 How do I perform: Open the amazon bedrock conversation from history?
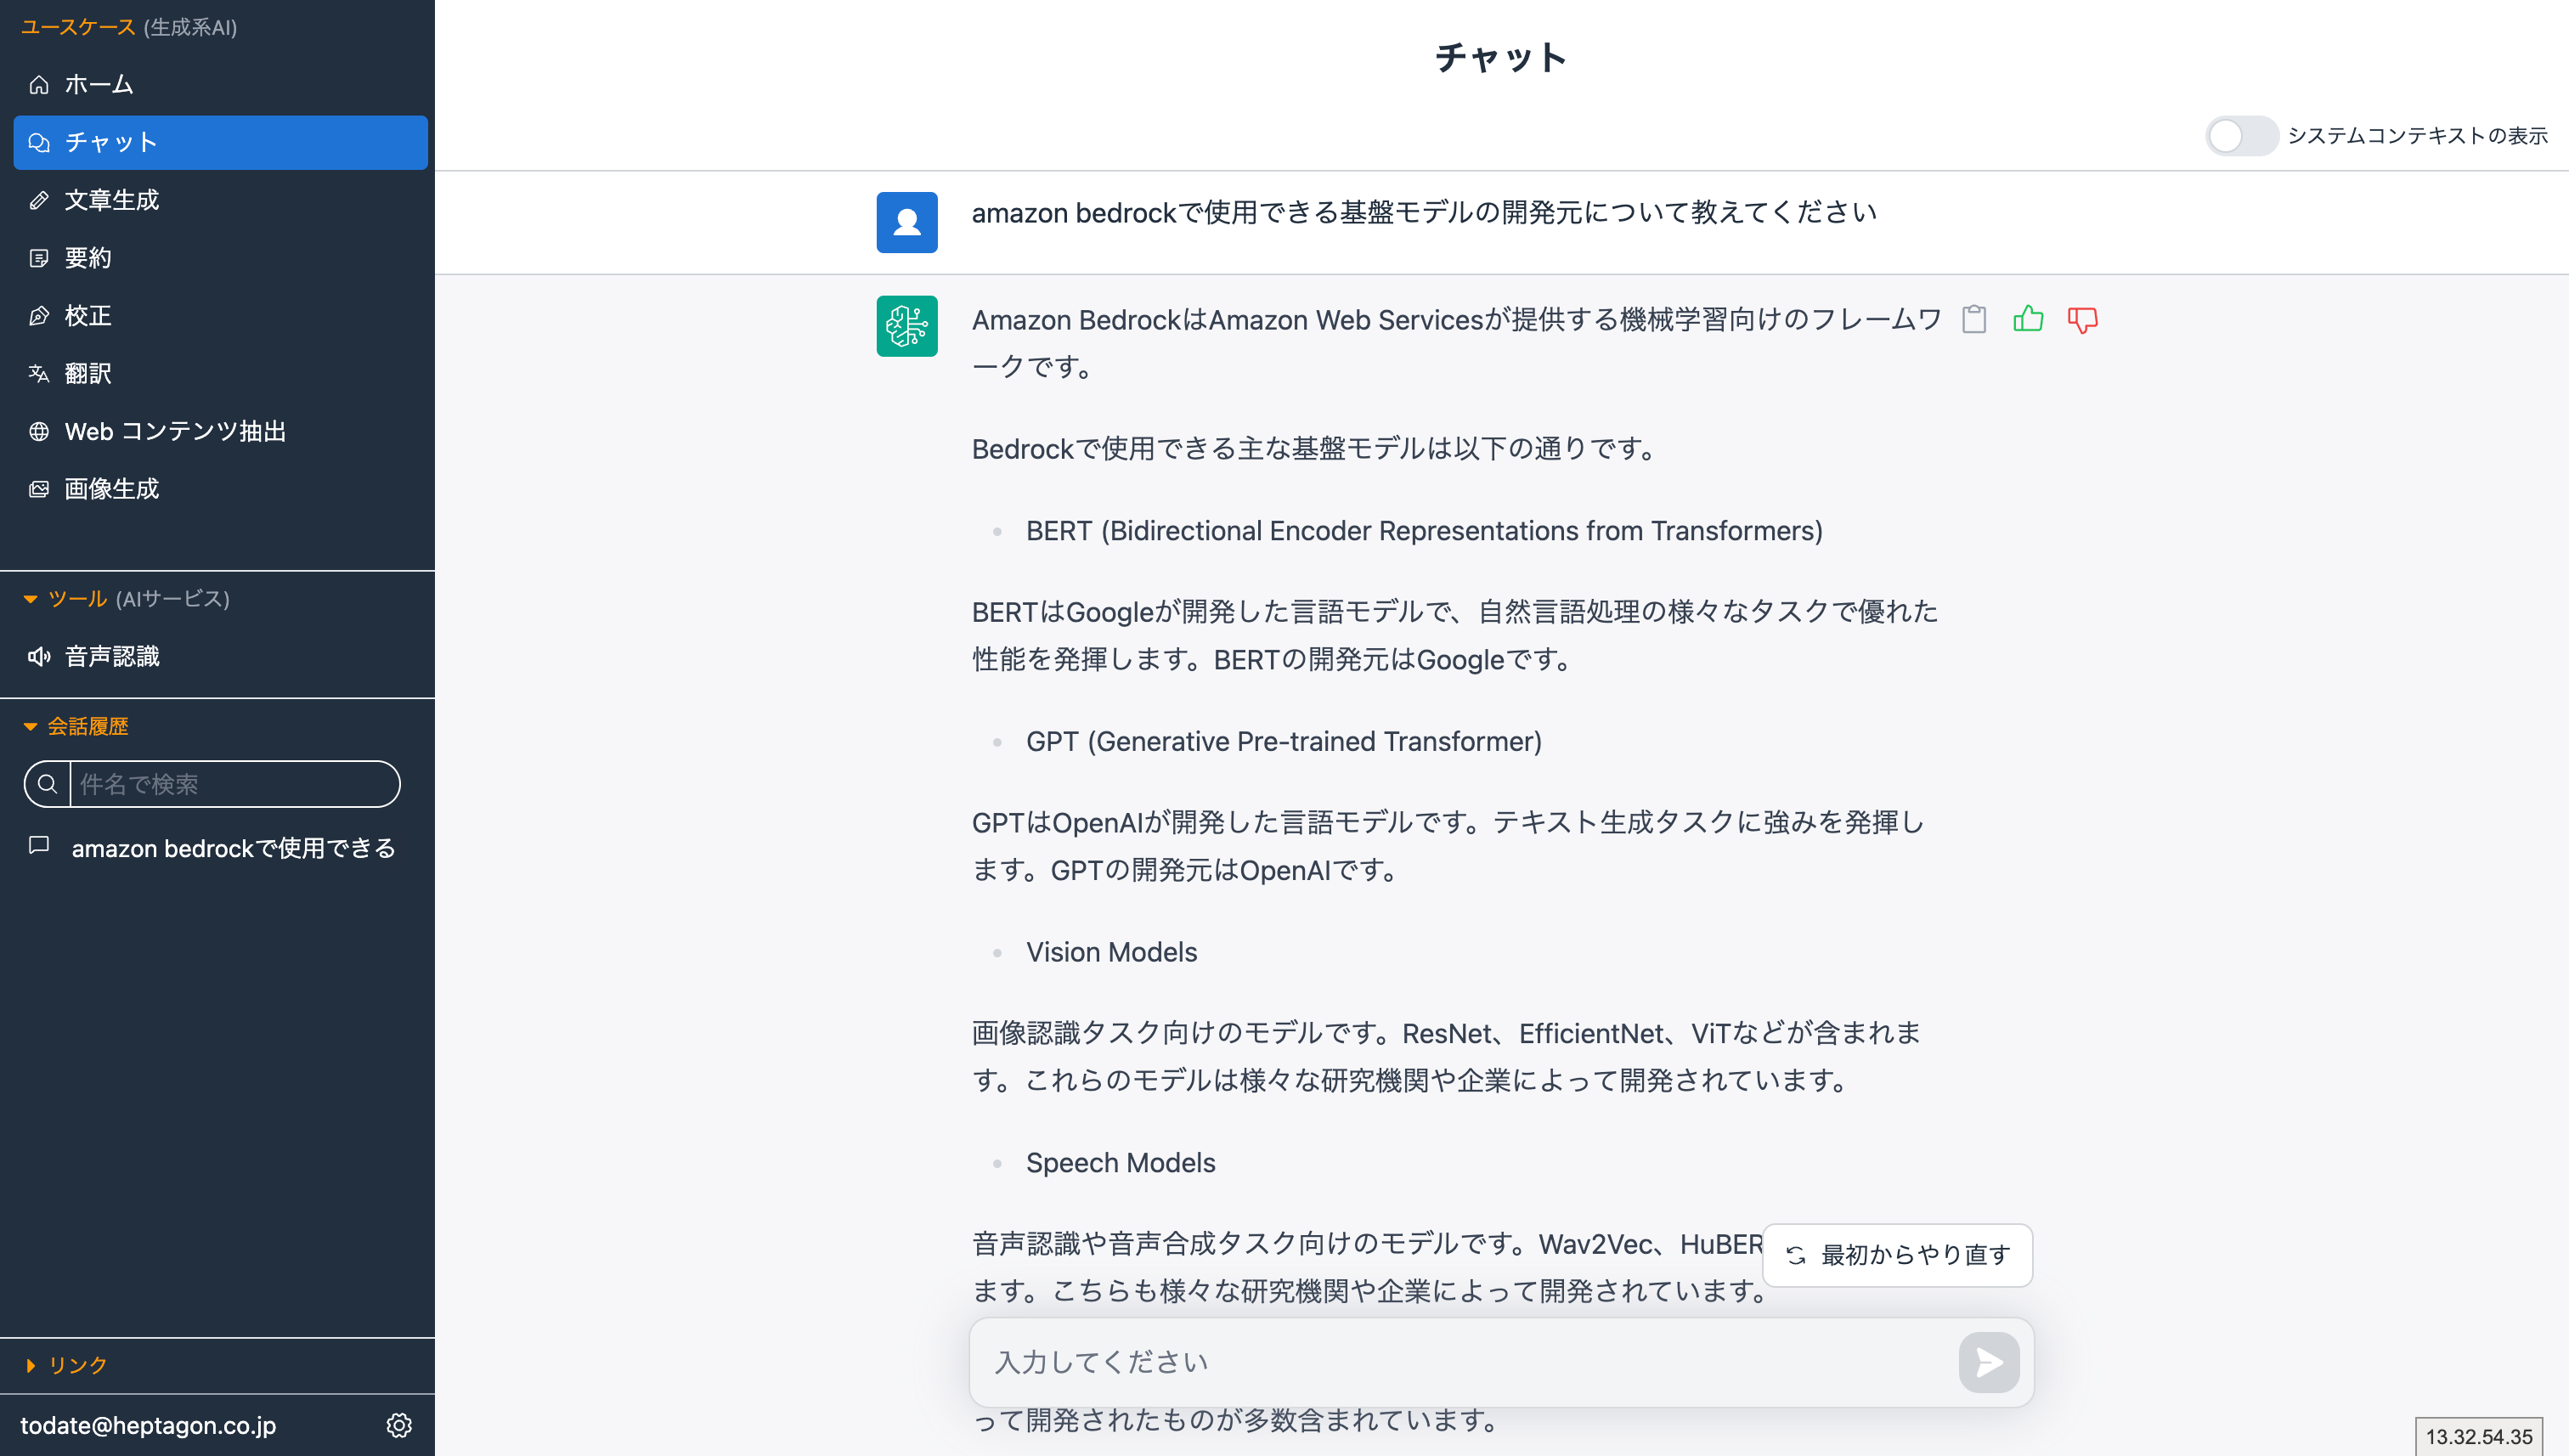point(233,848)
